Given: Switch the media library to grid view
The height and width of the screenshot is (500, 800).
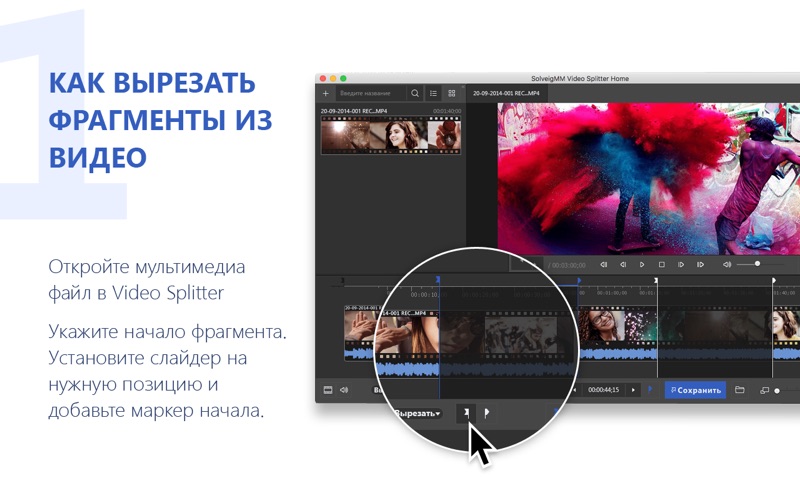Looking at the screenshot, I should pyautogui.click(x=452, y=93).
